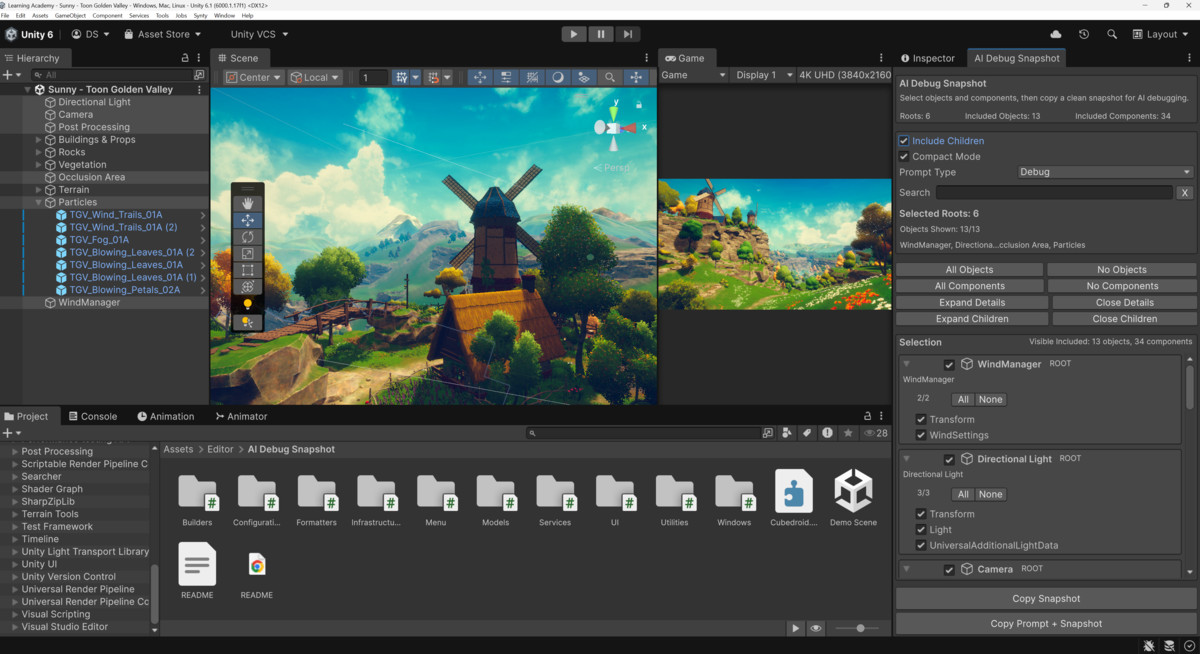Collapse WindManager section in Selection list
Viewport: 1200px width, 654px height.
906,364
